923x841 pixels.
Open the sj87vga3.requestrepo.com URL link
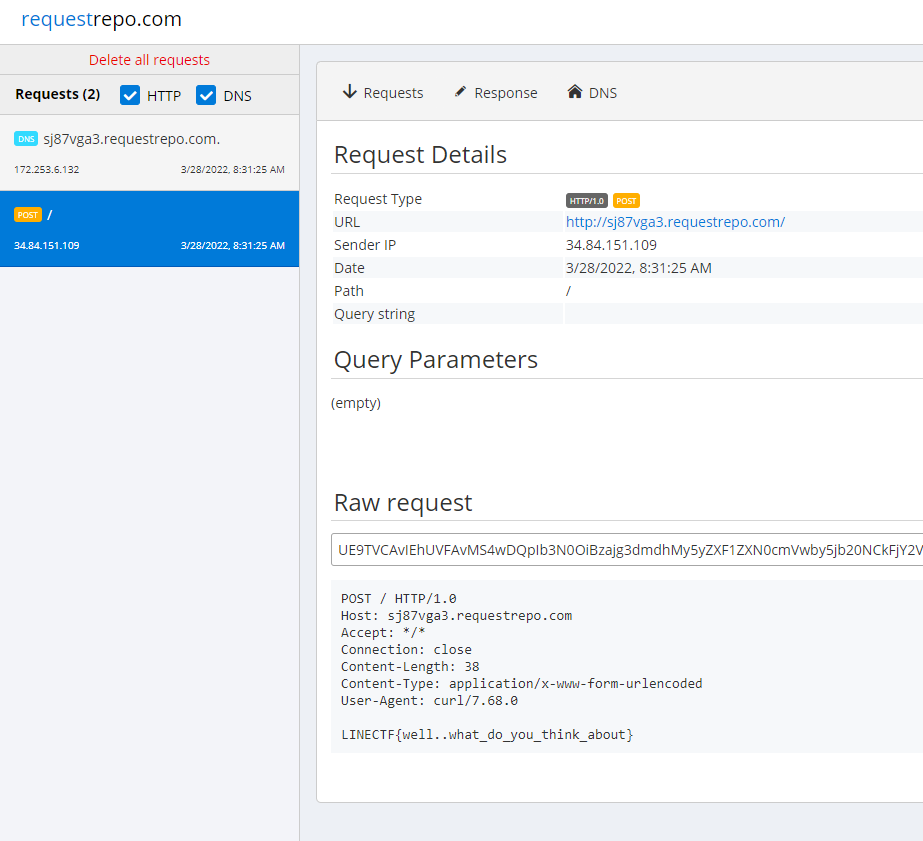pos(675,222)
